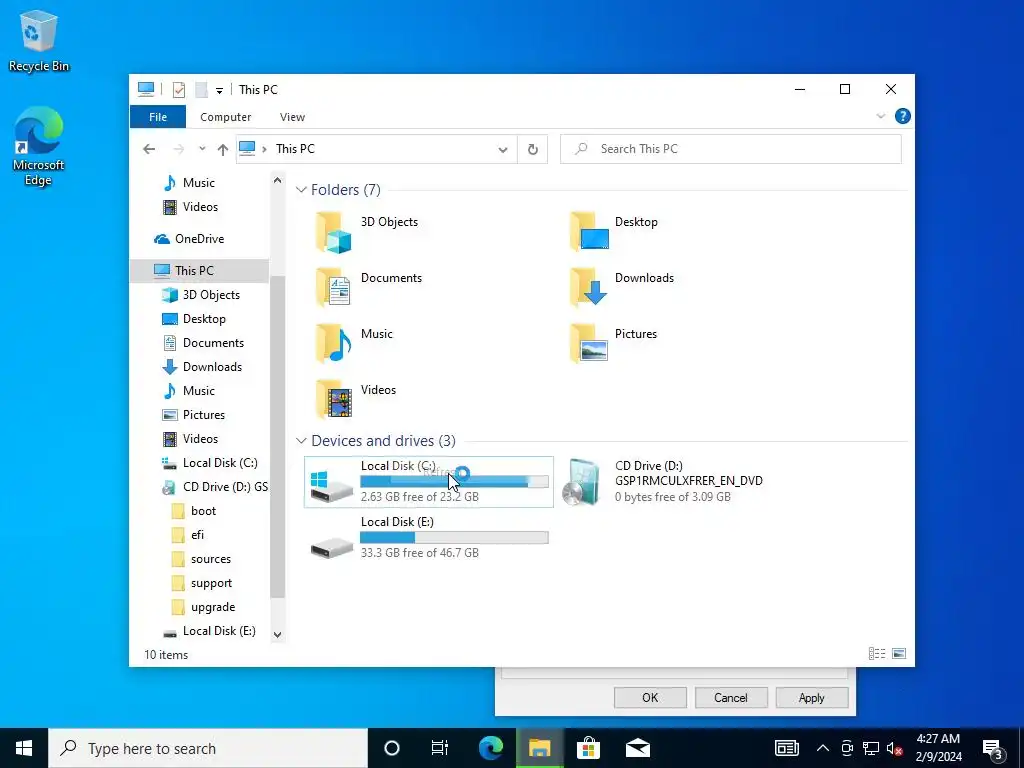Click the News and interests tray icon
Image resolution: width=1024 pixels, height=768 pixels.
tap(786, 748)
